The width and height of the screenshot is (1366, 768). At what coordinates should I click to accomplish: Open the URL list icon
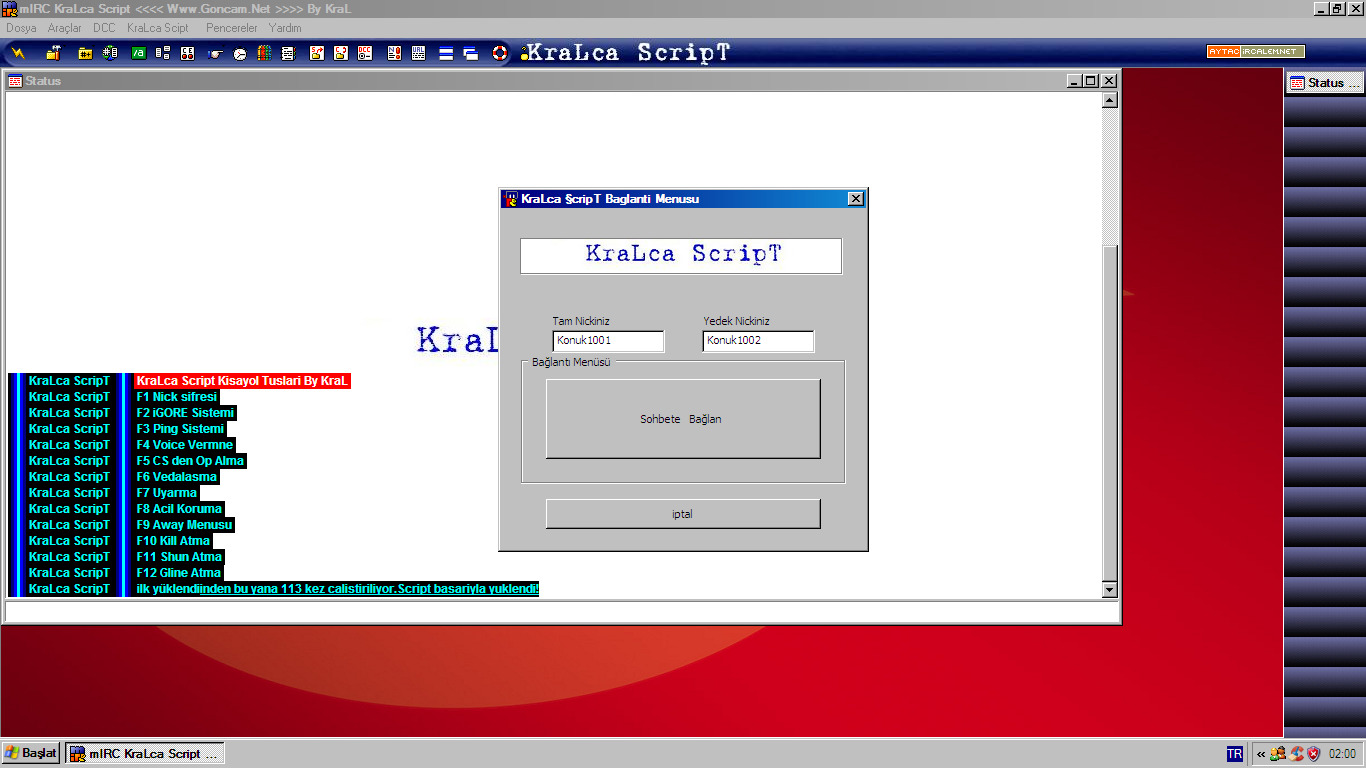pos(419,54)
